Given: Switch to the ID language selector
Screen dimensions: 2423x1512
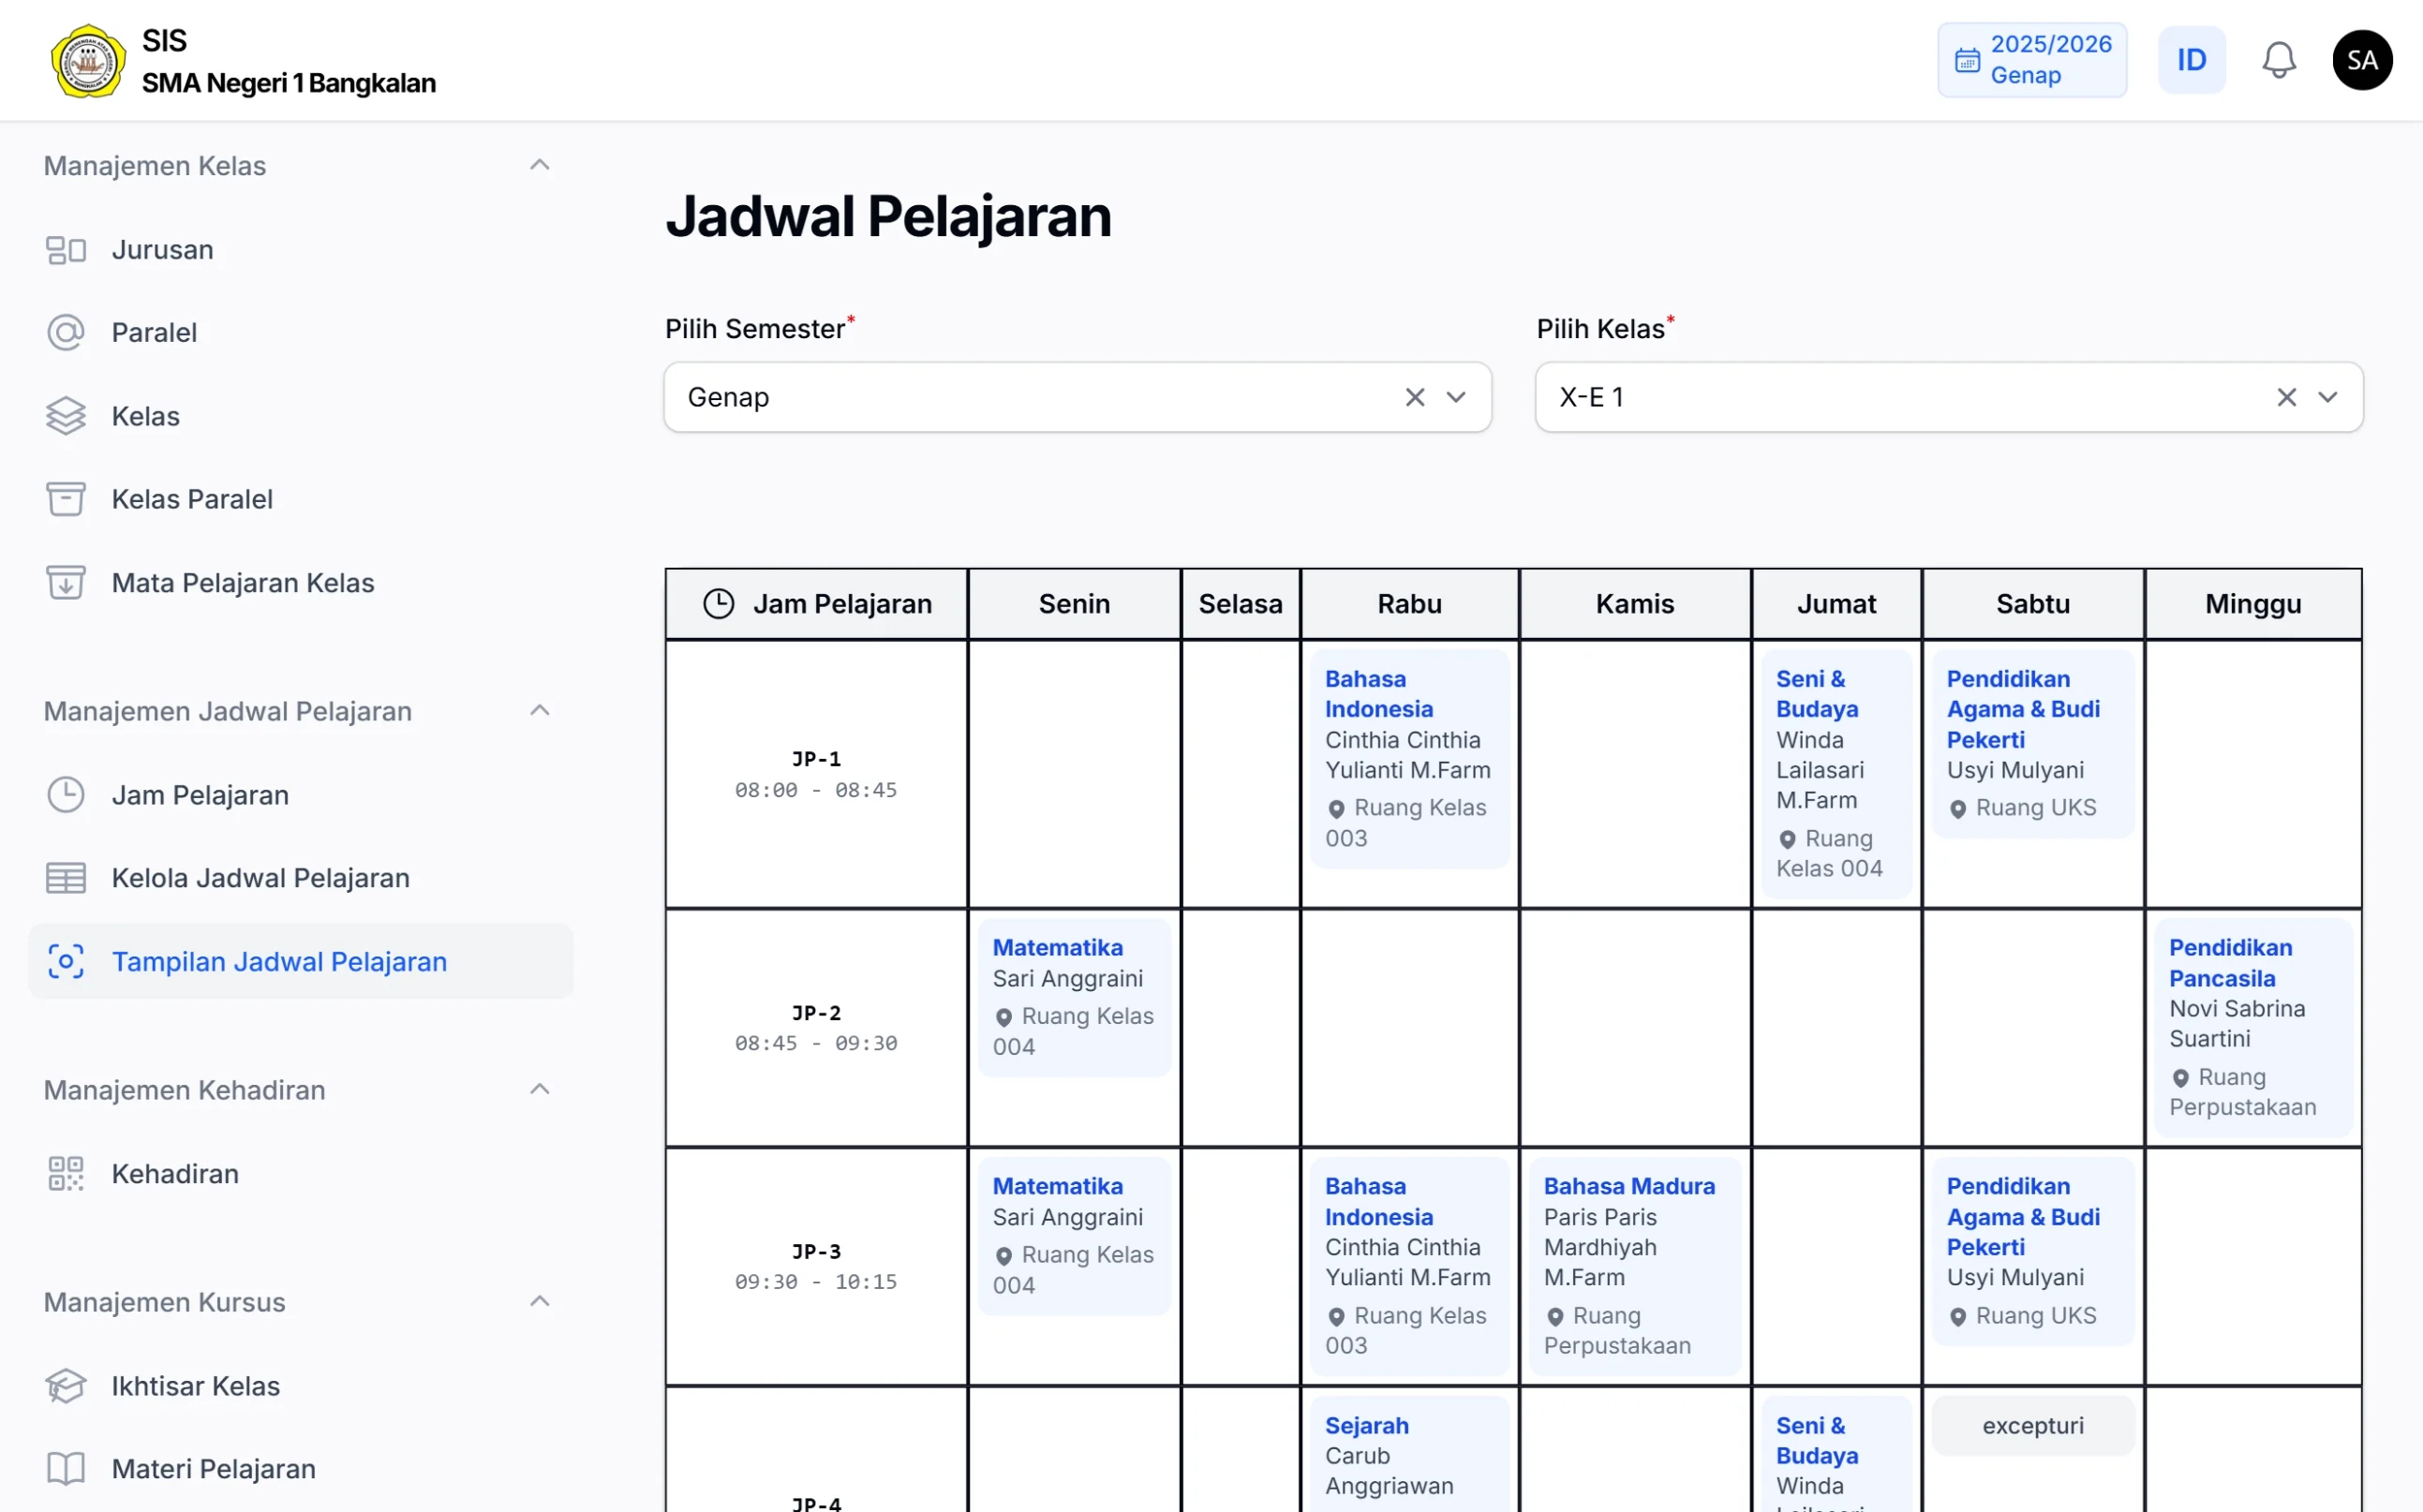Looking at the screenshot, I should (x=2191, y=59).
